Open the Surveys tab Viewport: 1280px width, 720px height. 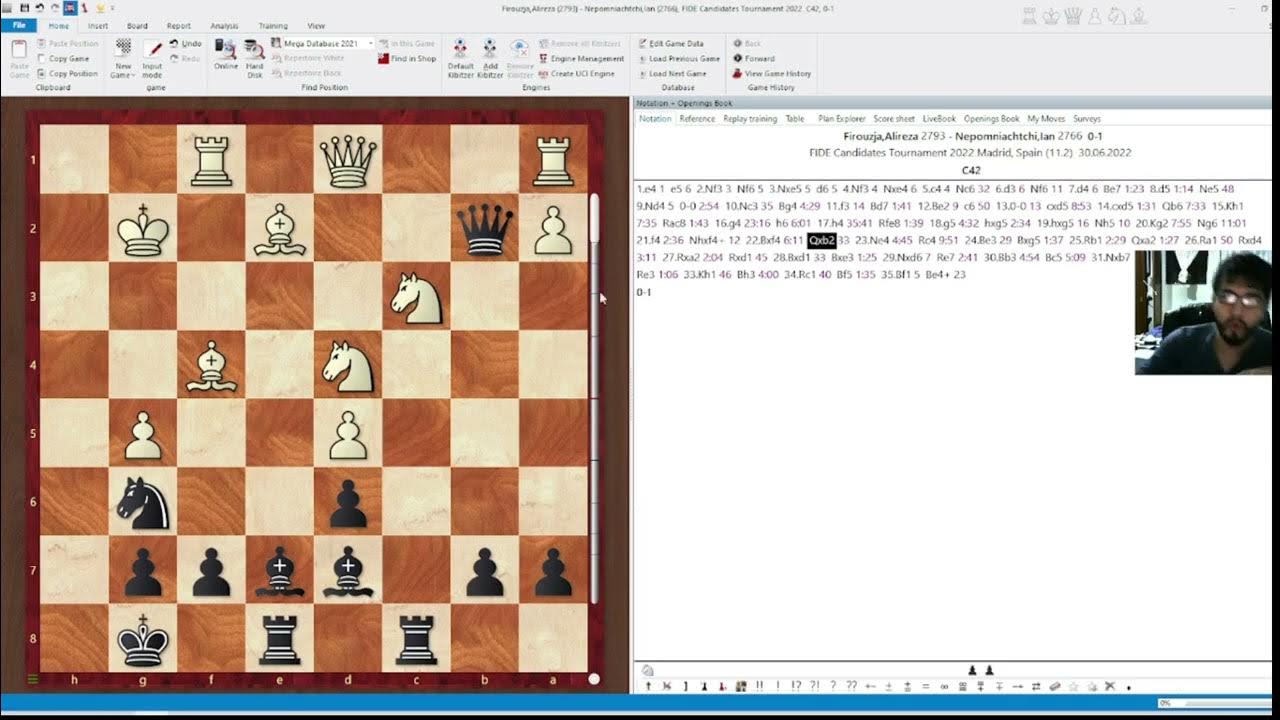pos(1087,119)
